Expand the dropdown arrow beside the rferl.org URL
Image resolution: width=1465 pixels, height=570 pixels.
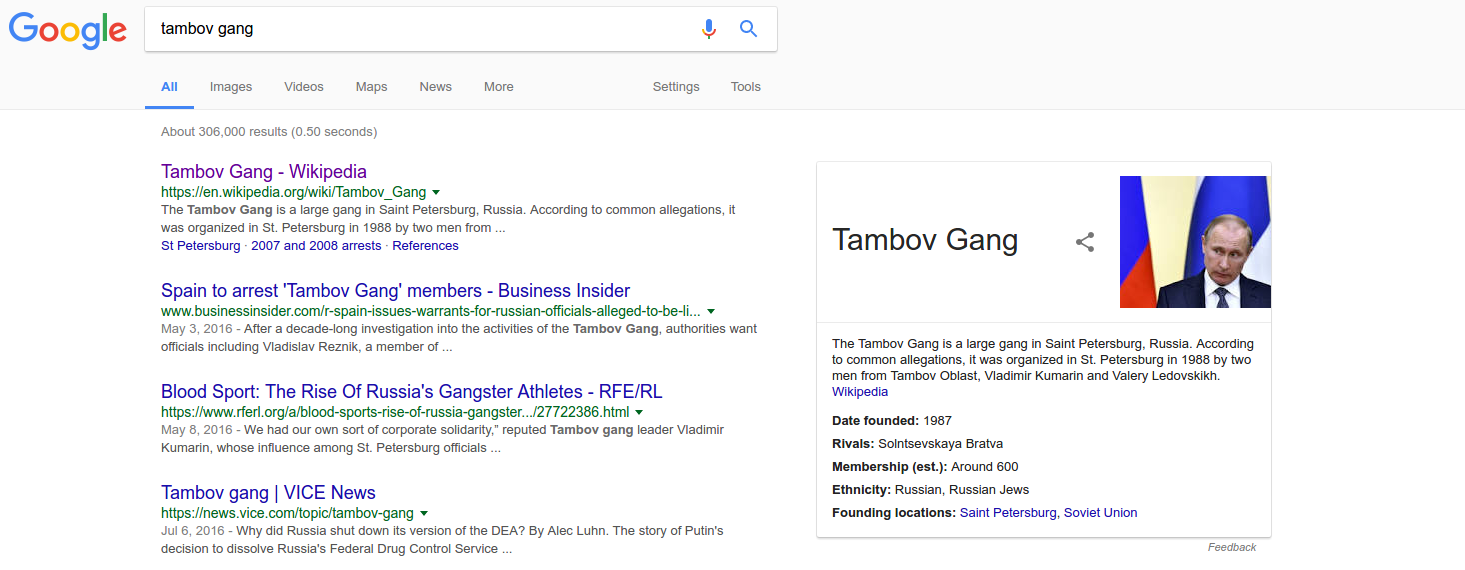639,412
